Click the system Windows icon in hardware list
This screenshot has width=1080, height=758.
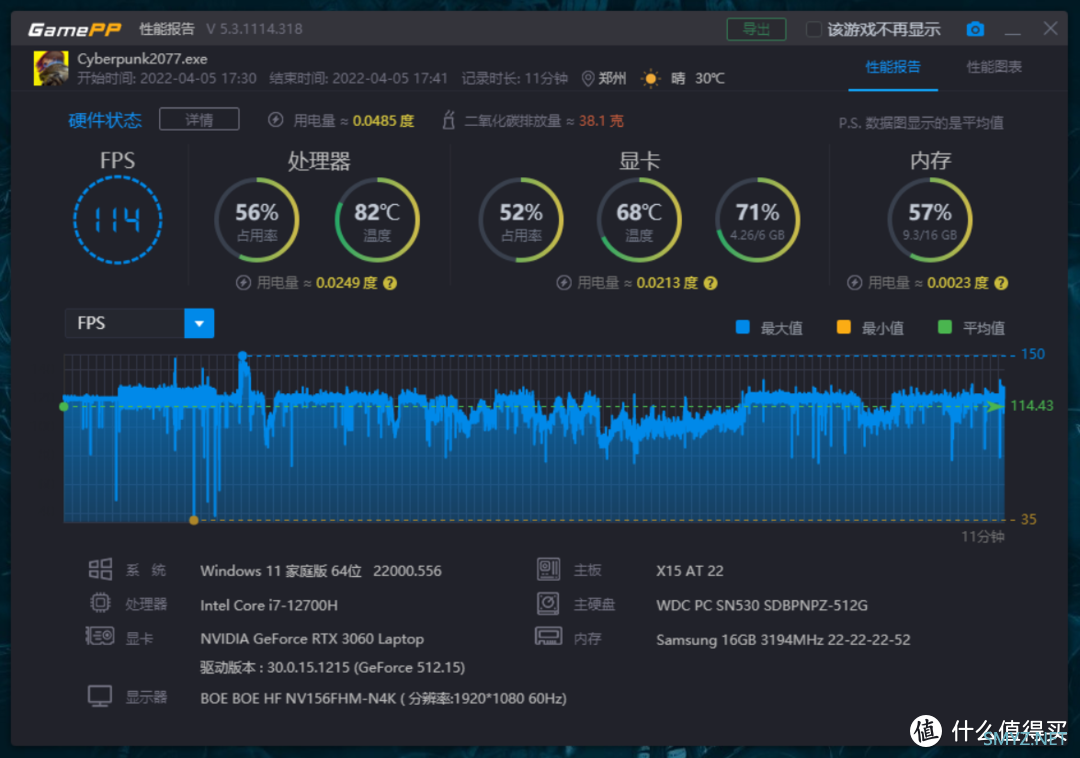coord(101,569)
